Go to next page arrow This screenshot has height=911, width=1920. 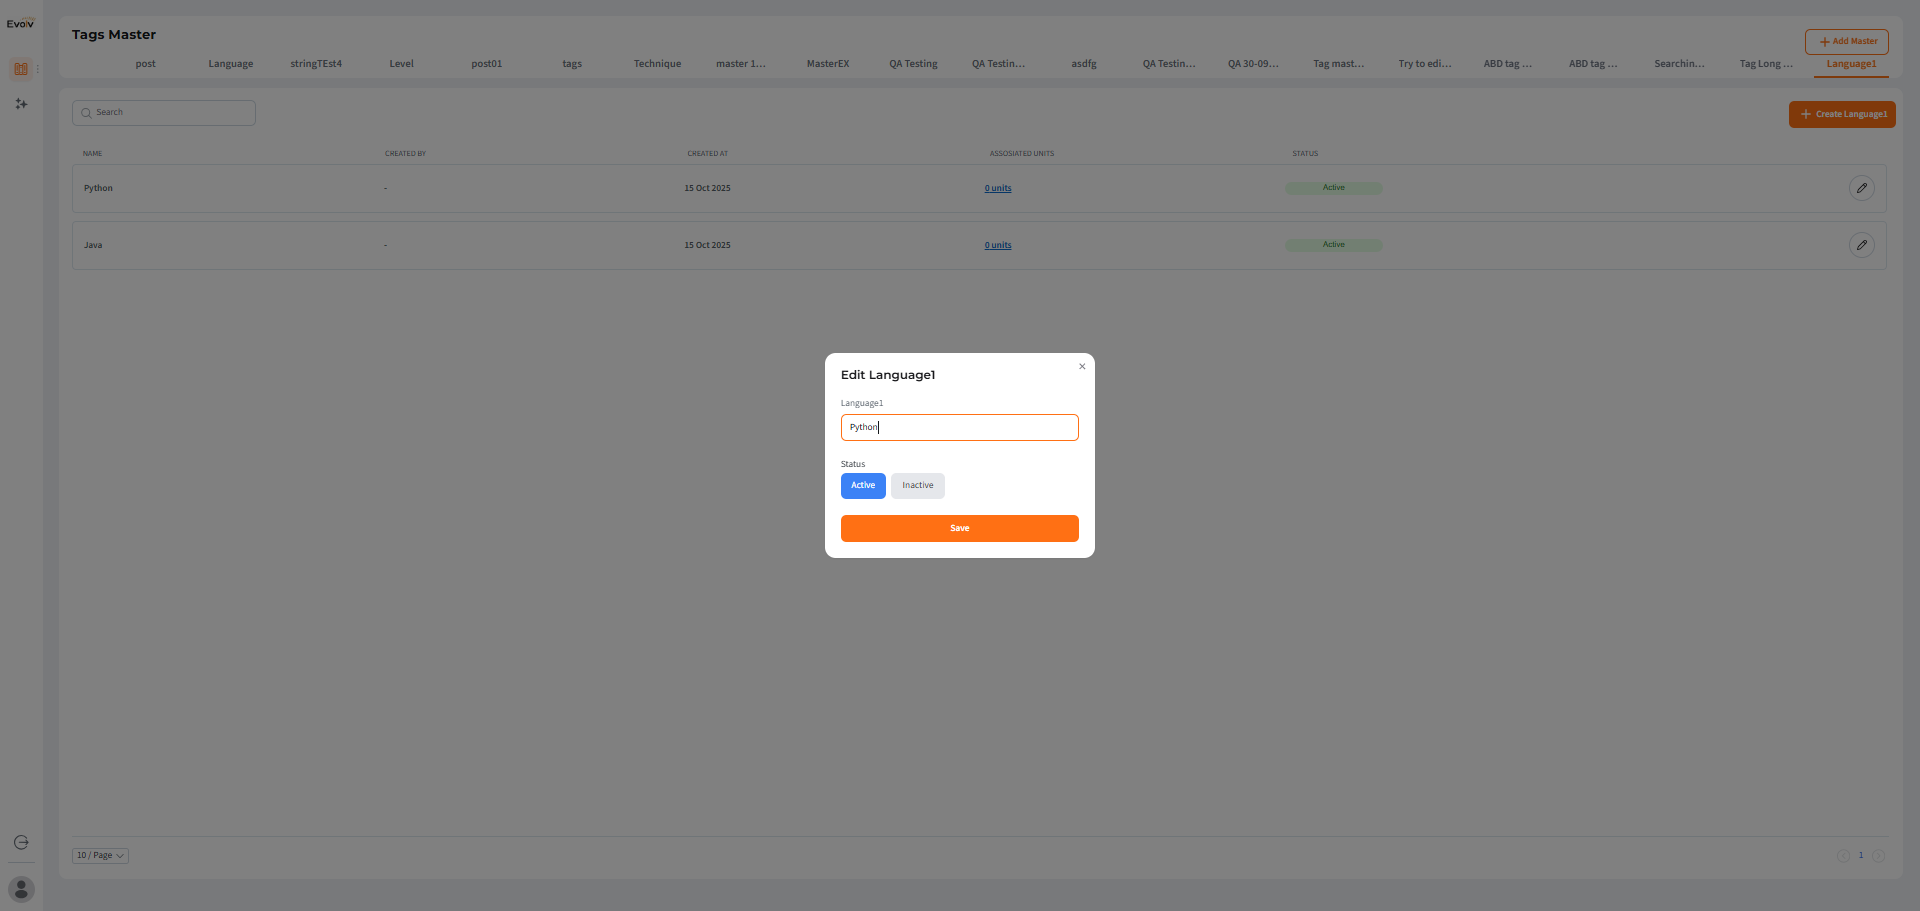coord(1878,856)
